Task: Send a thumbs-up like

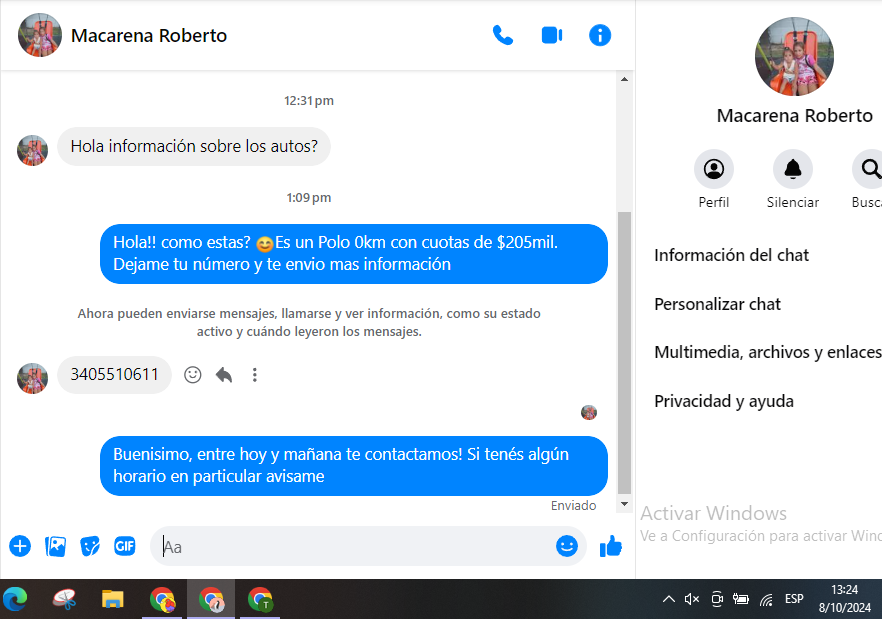Action: (610, 546)
